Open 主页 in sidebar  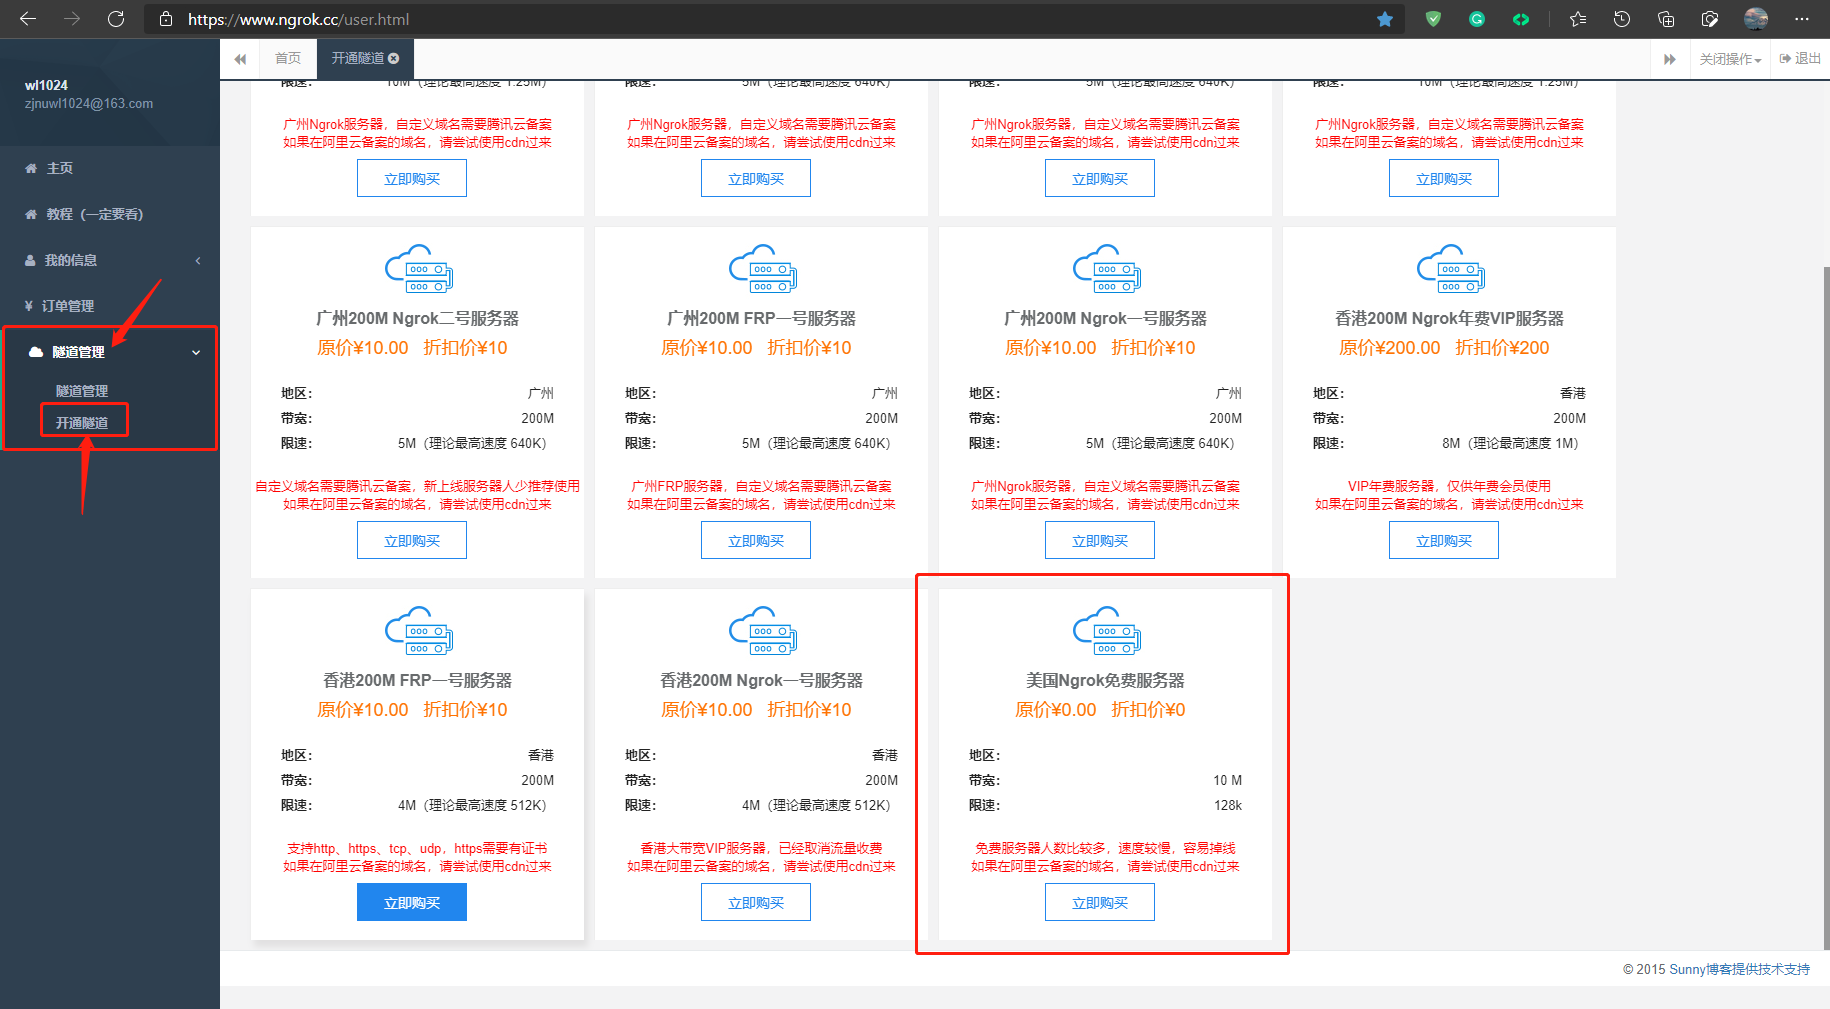[110, 168]
